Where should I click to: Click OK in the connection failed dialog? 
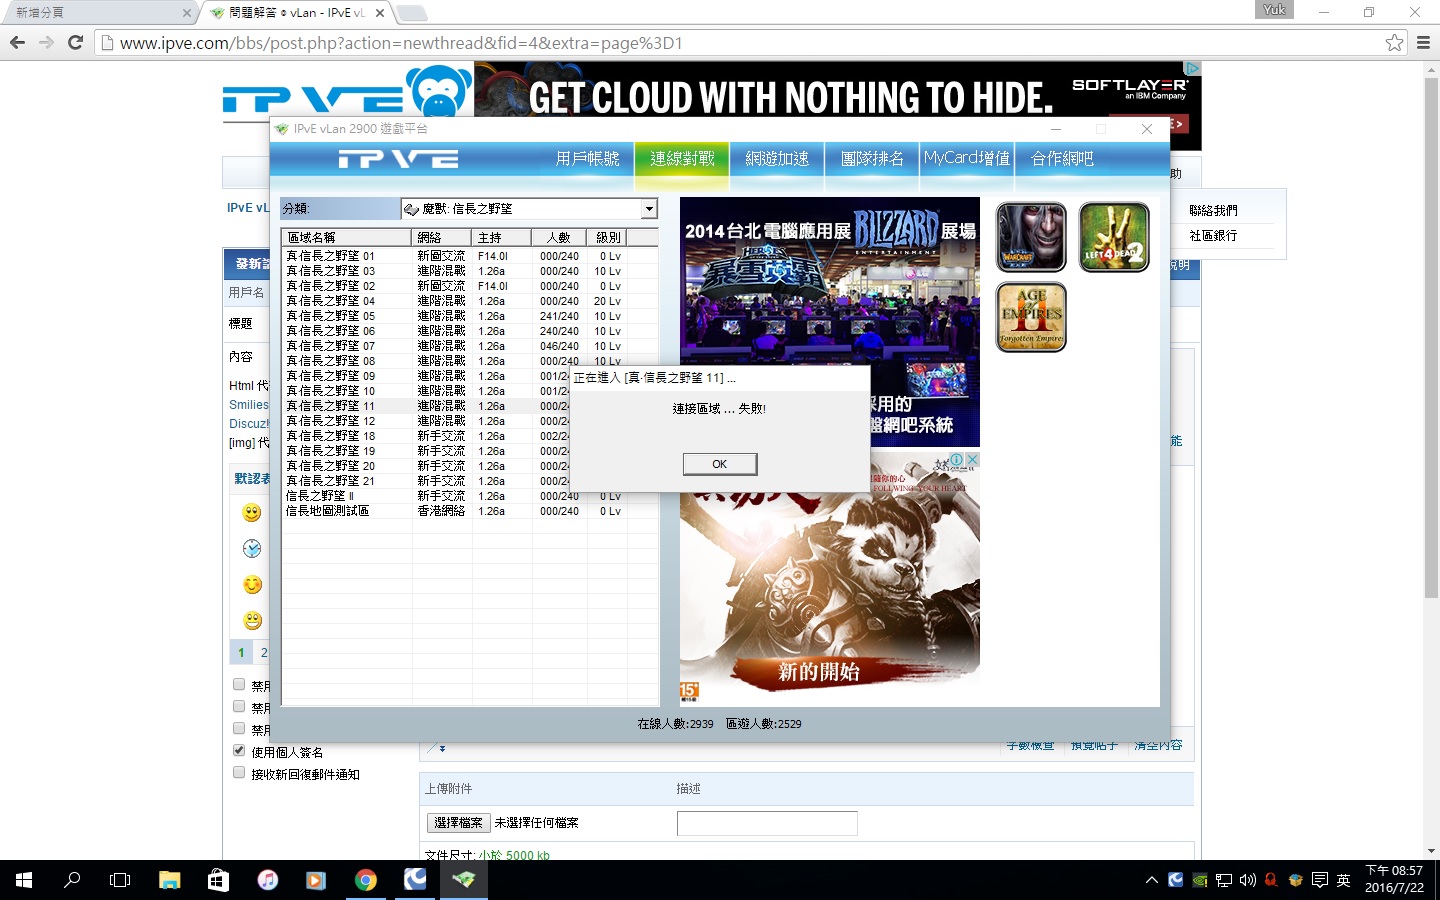coord(720,464)
